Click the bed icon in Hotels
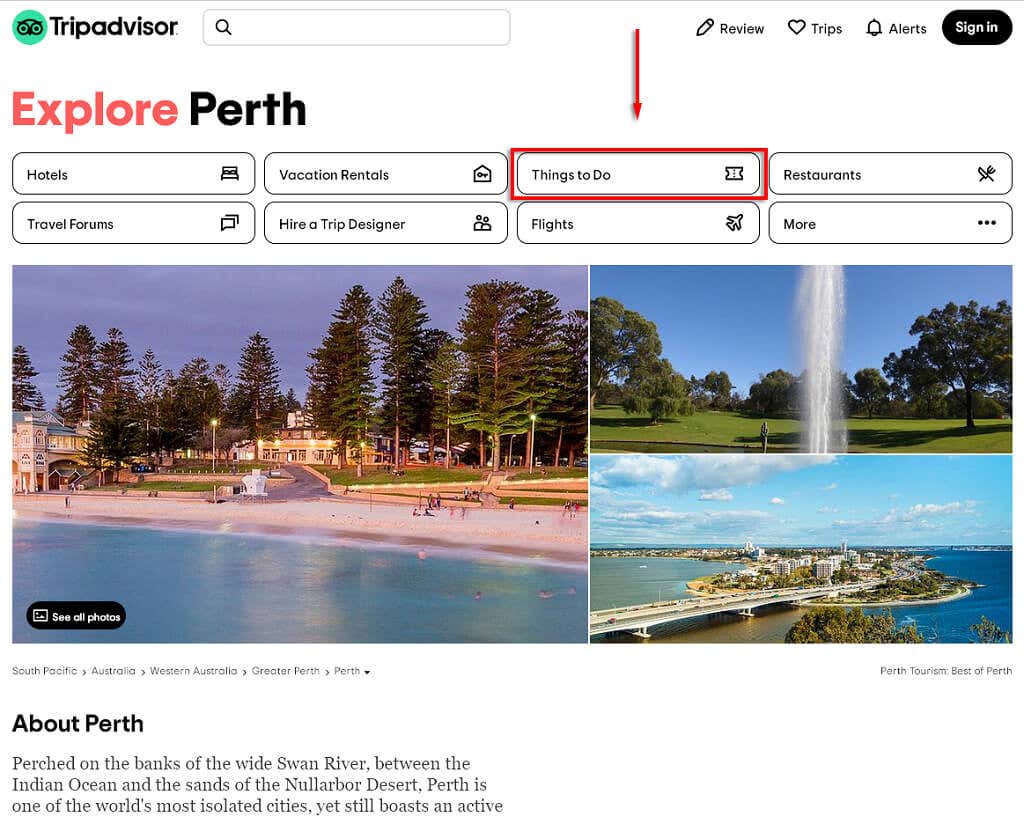1024x817 pixels. coord(230,174)
